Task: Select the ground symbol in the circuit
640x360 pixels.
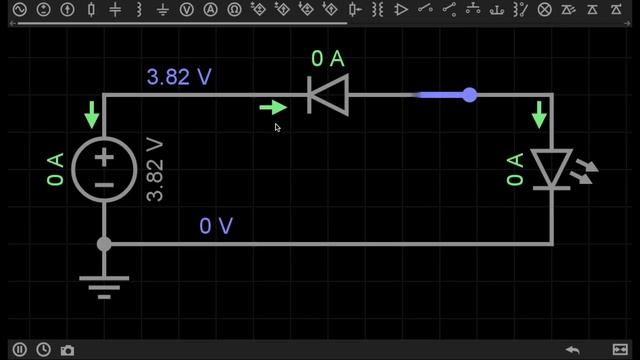Action: pyautogui.click(x=104, y=288)
